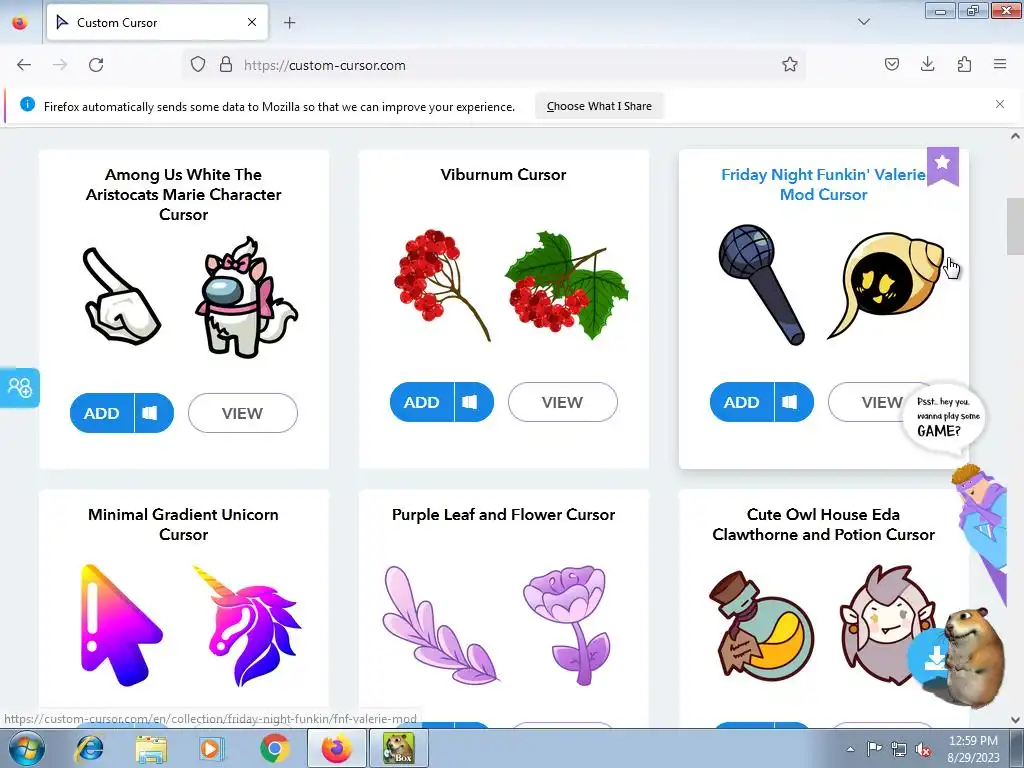Click the microphone cursor image
This screenshot has height=768, width=1024.
click(x=761, y=284)
